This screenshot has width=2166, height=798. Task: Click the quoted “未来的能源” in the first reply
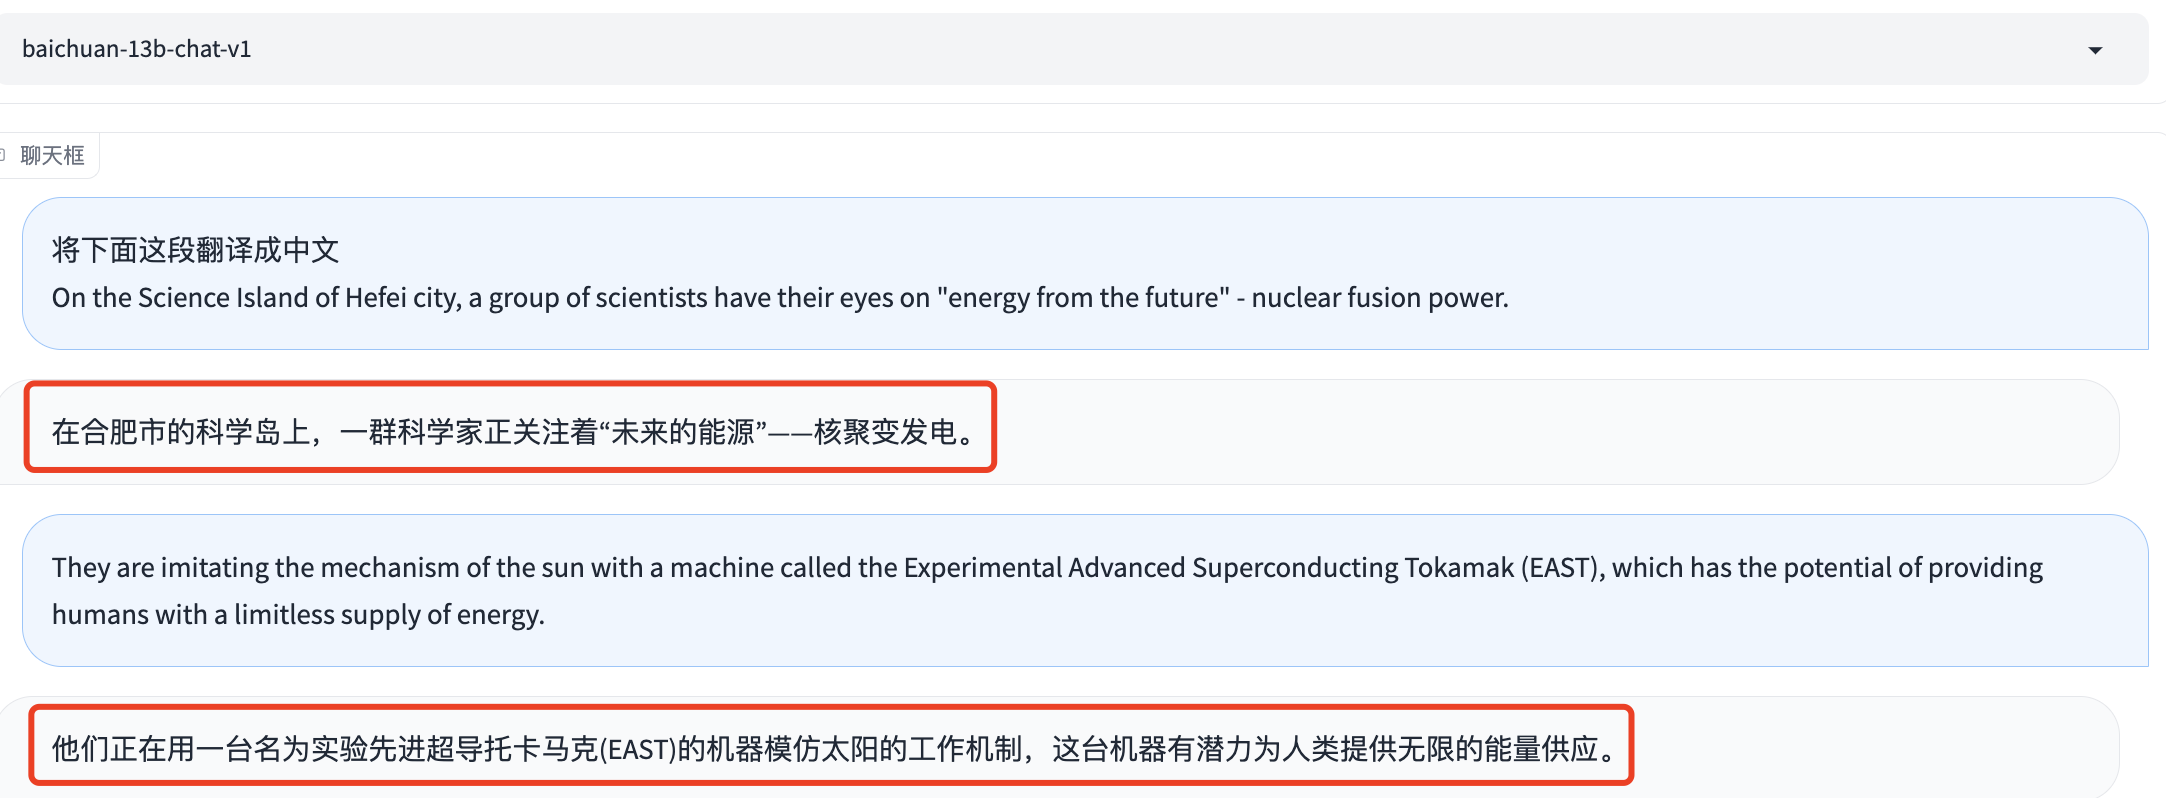(x=683, y=432)
